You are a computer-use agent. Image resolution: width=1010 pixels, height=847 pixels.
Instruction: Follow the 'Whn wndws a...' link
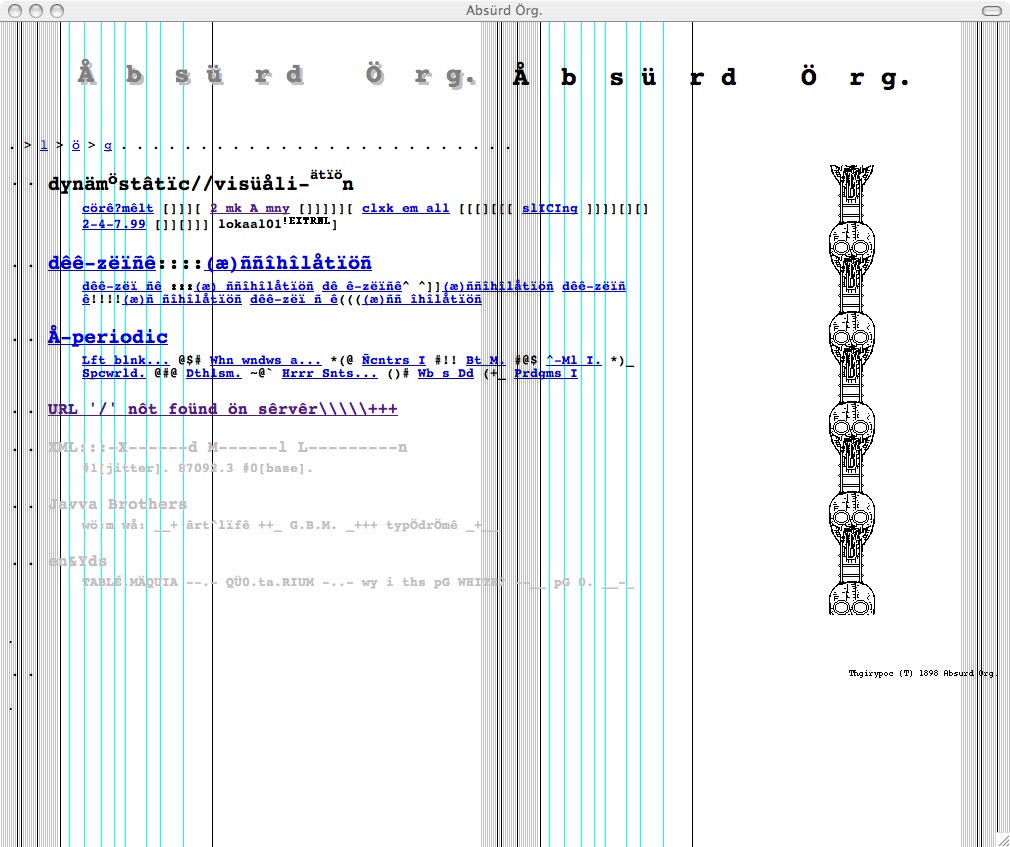265,360
